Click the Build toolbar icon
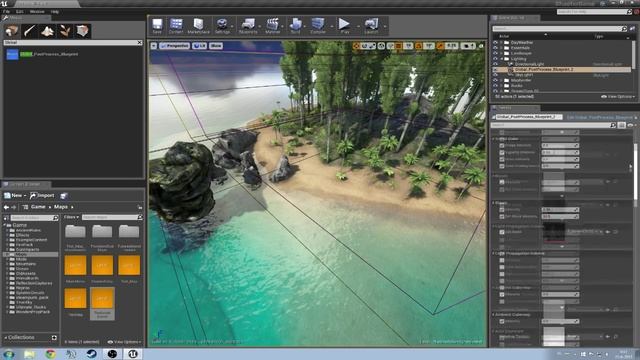 click(295, 26)
